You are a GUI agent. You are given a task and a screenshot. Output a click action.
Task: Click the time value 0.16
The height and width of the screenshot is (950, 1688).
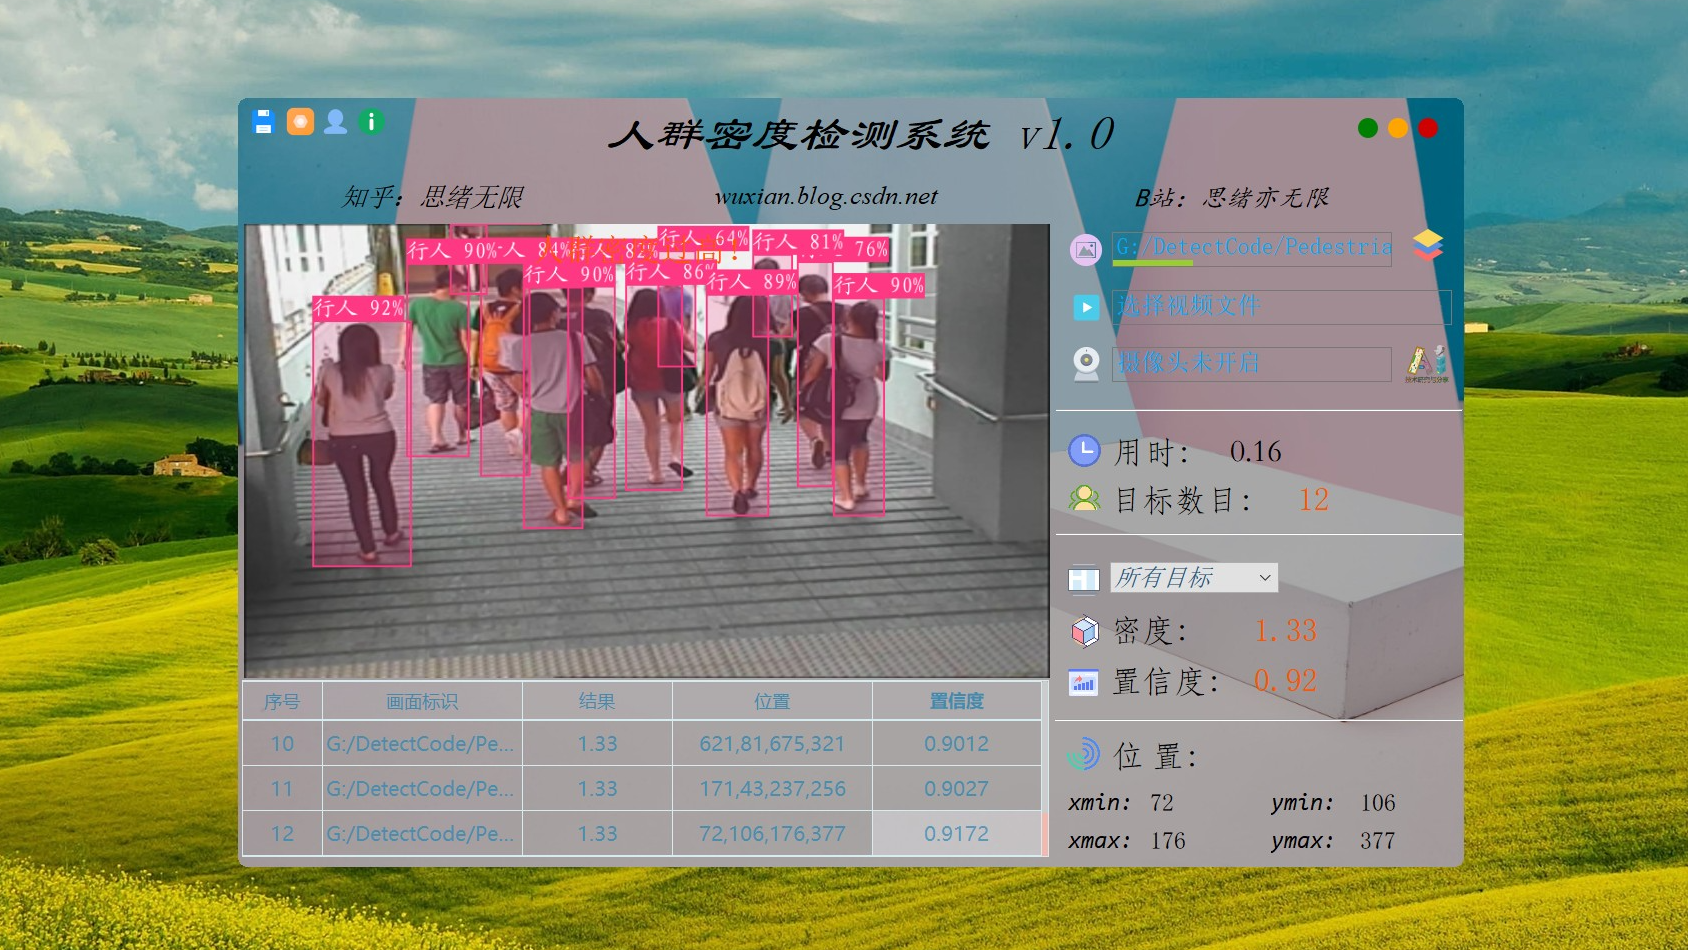coord(1256,452)
